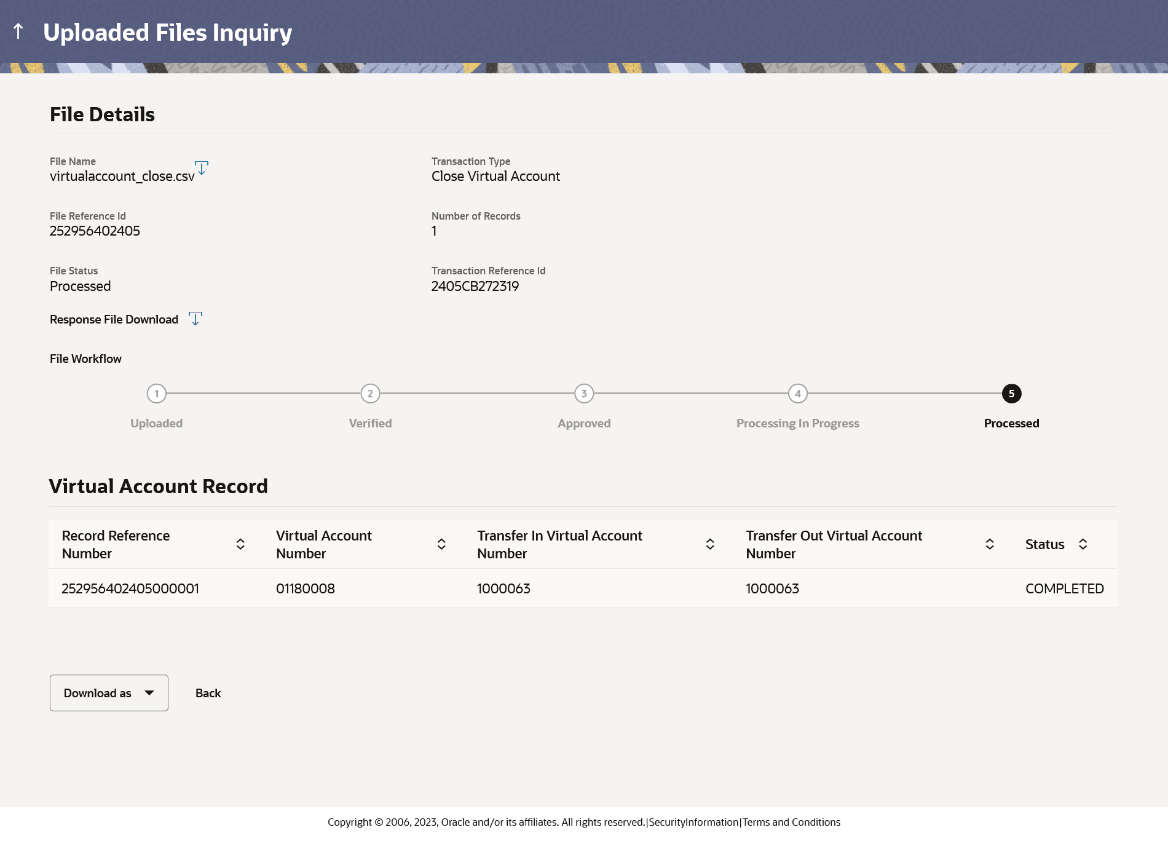
Task: Click the Approved workflow step circle
Action: coord(584,393)
